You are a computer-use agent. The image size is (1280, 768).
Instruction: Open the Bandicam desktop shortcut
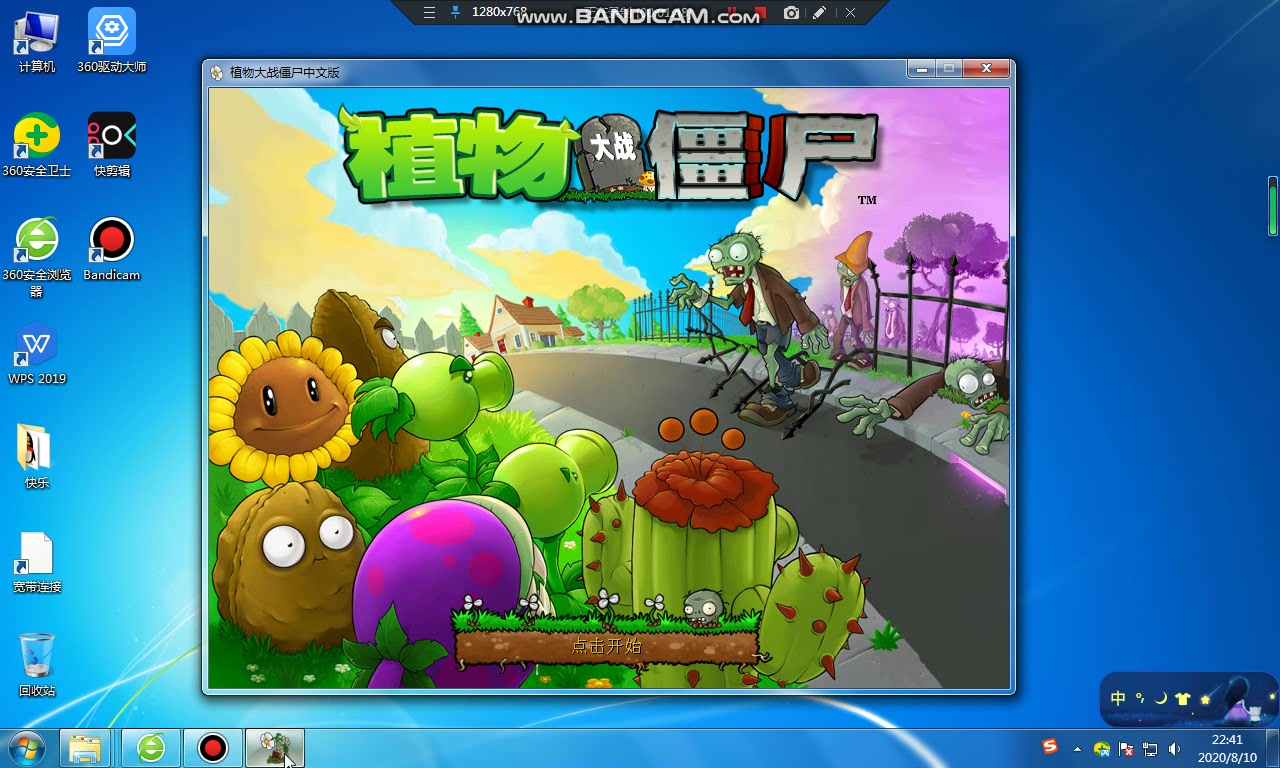112,249
